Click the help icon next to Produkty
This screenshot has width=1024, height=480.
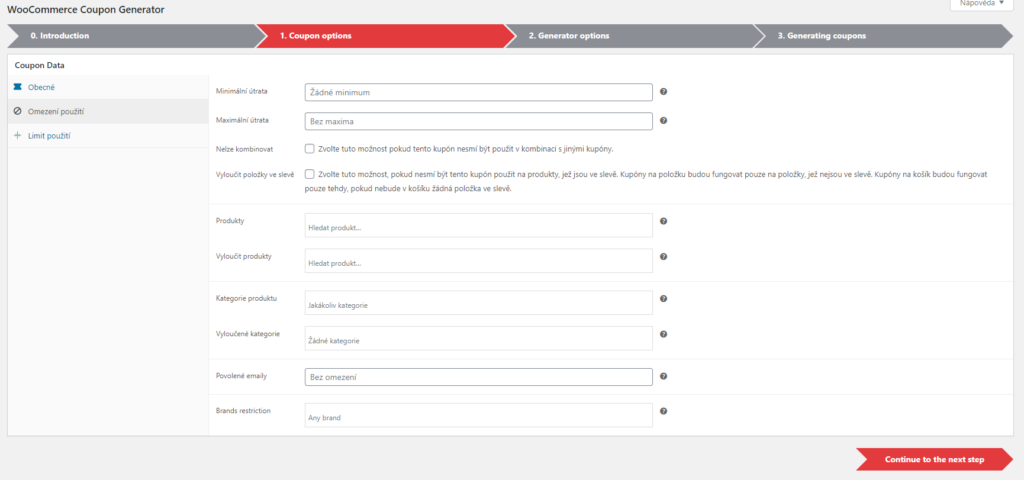[664, 221]
